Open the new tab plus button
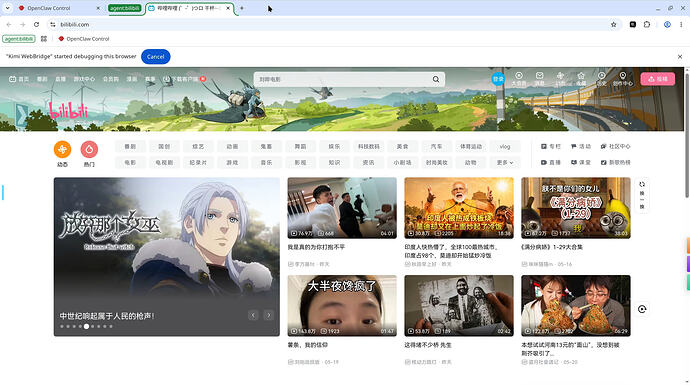The width and height of the screenshot is (690, 385). tap(242, 8)
